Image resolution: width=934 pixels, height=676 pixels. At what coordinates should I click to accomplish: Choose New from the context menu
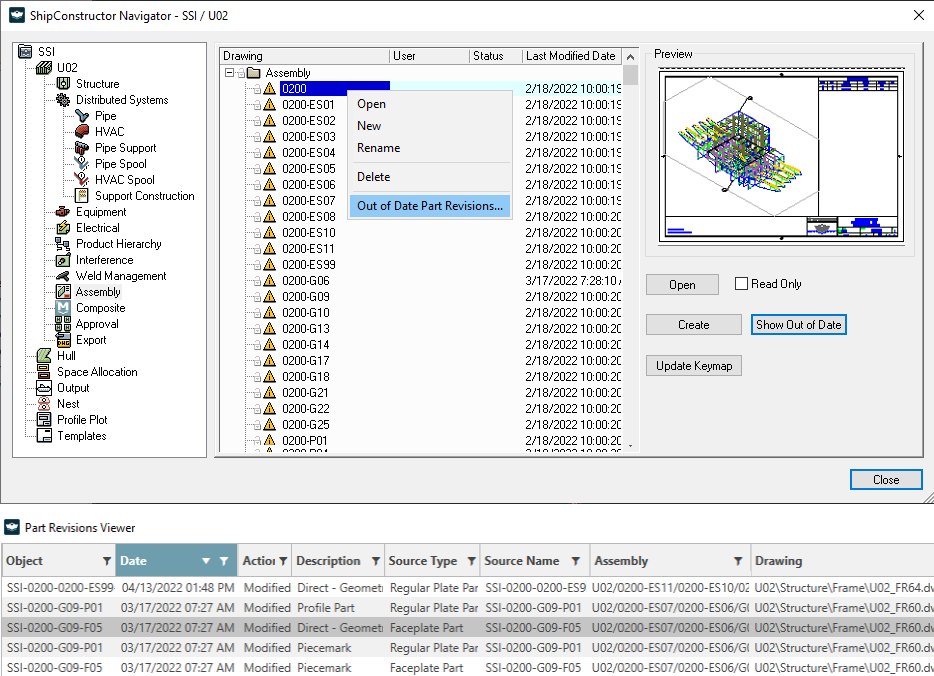[x=429, y=126]
